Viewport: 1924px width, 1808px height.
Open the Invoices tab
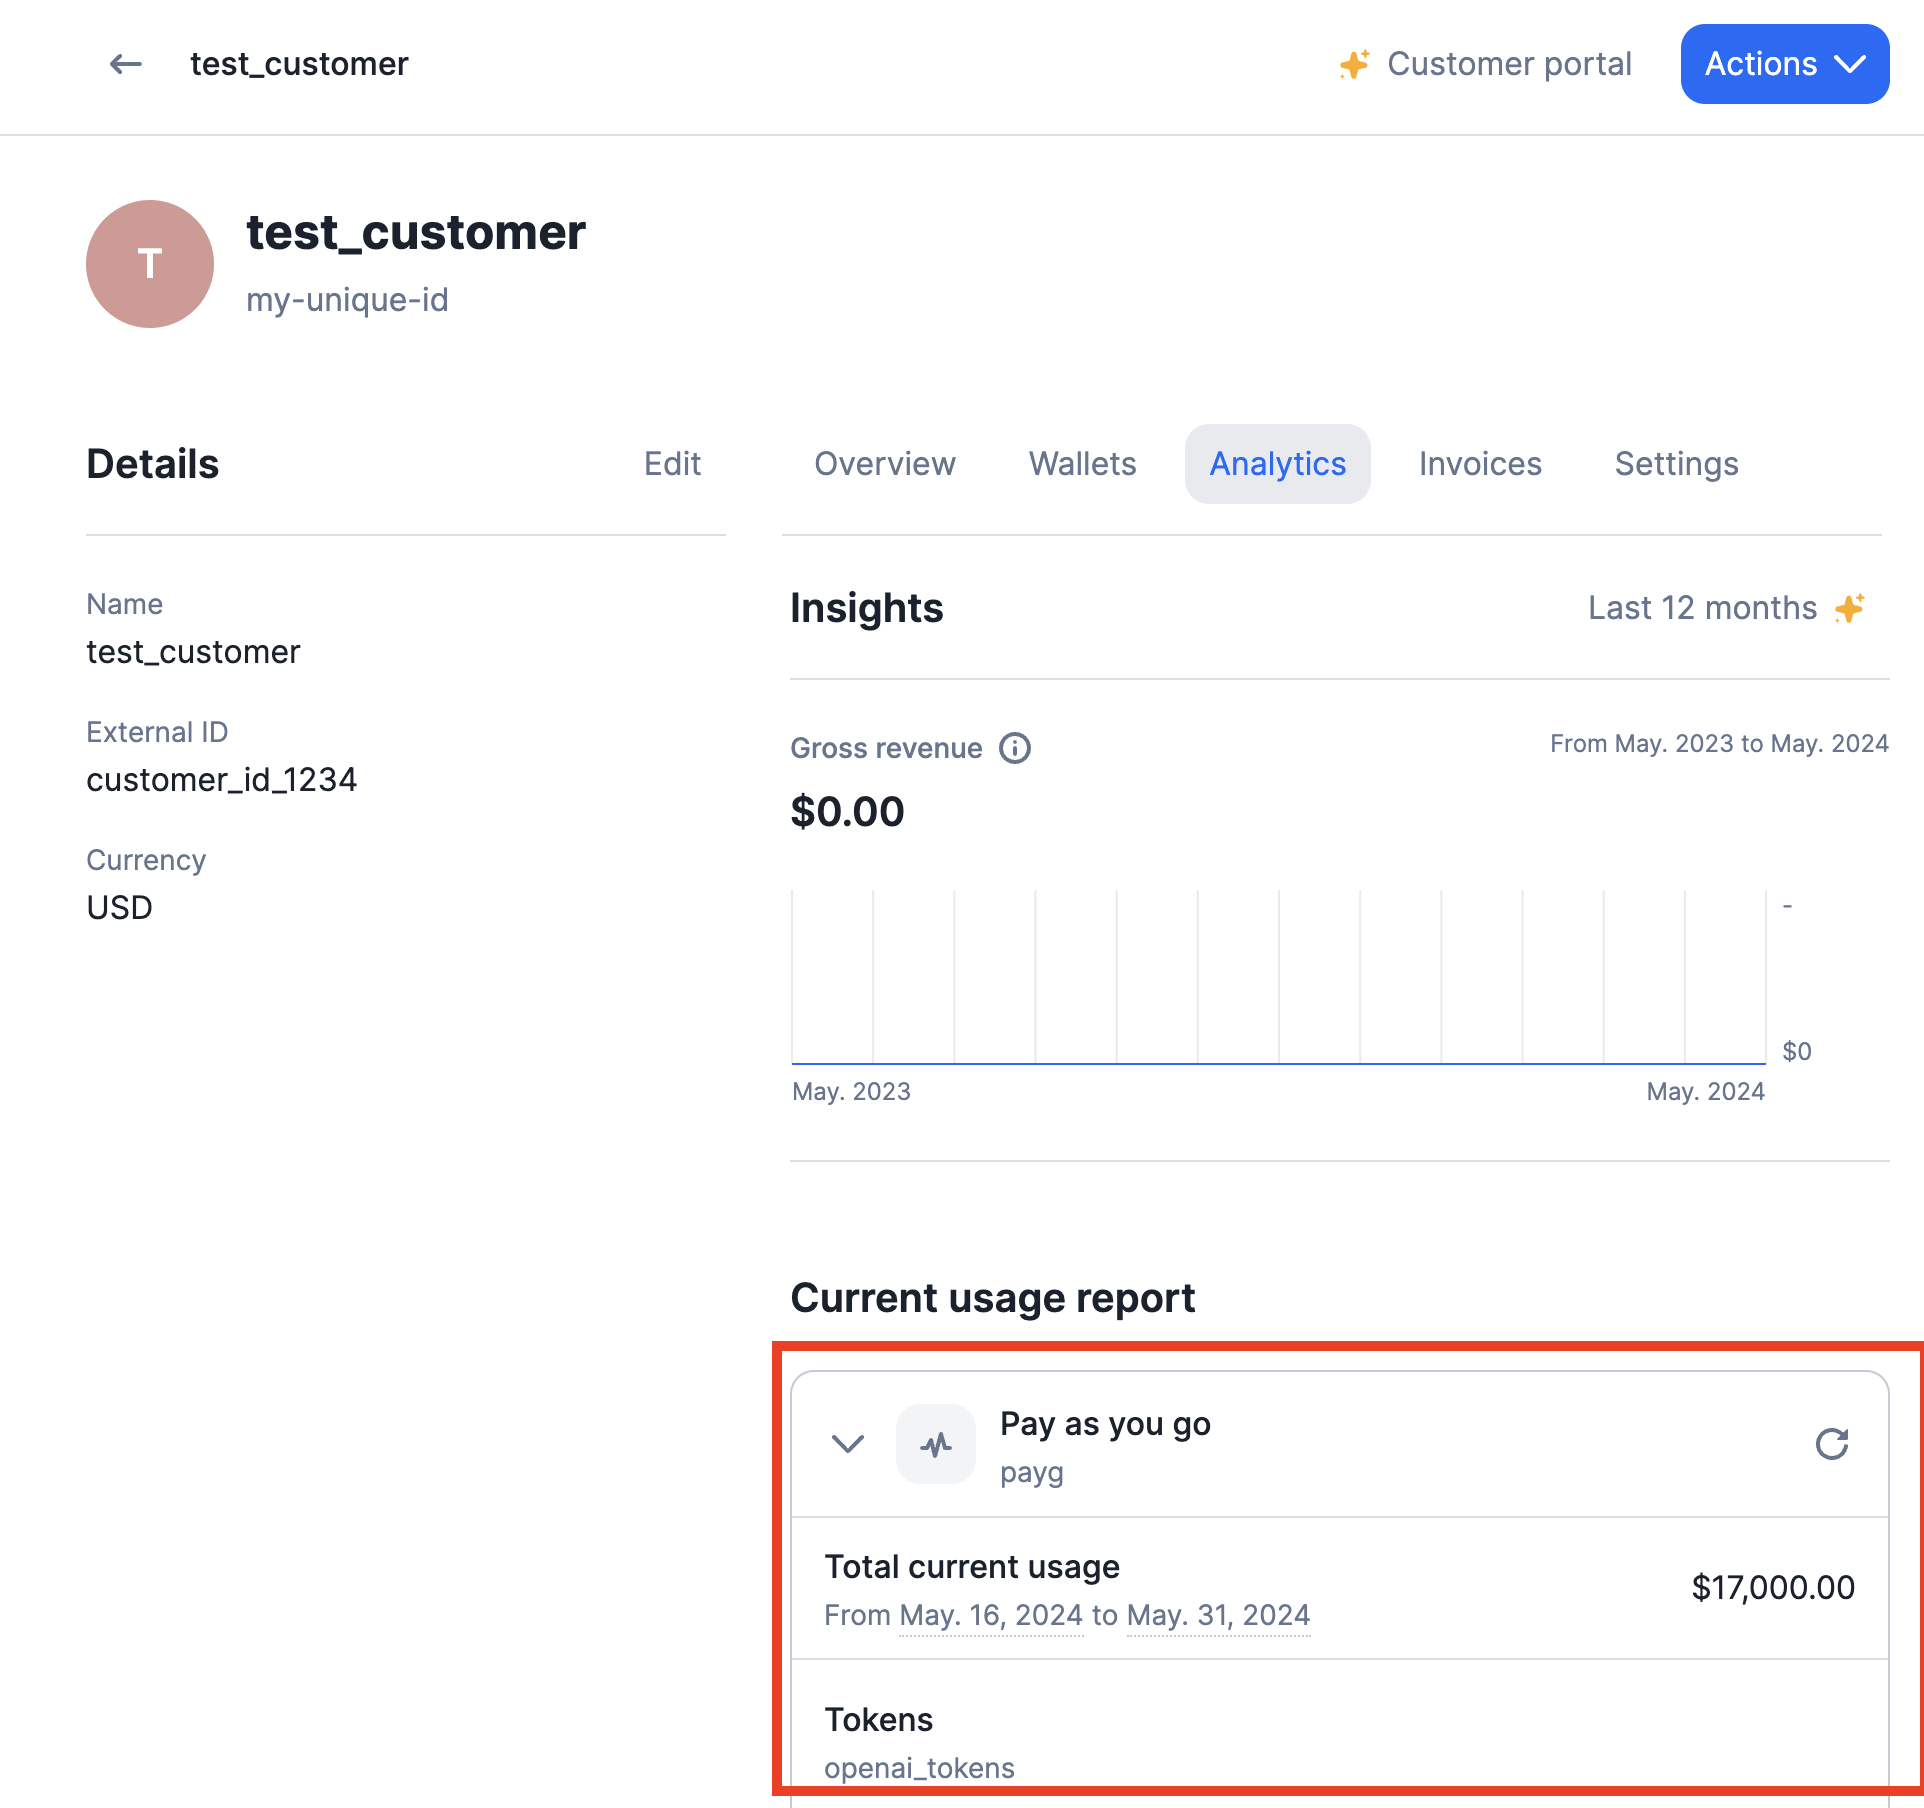1480,464
